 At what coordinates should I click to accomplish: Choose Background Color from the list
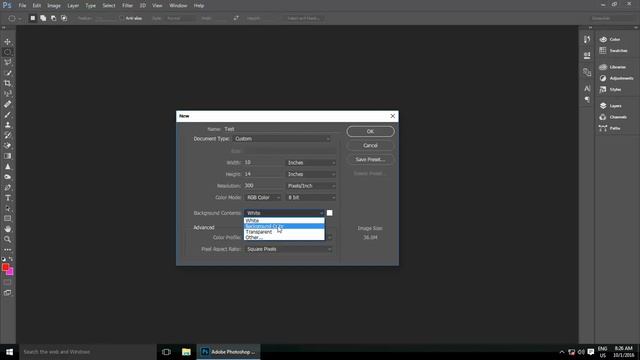[284, 226]
